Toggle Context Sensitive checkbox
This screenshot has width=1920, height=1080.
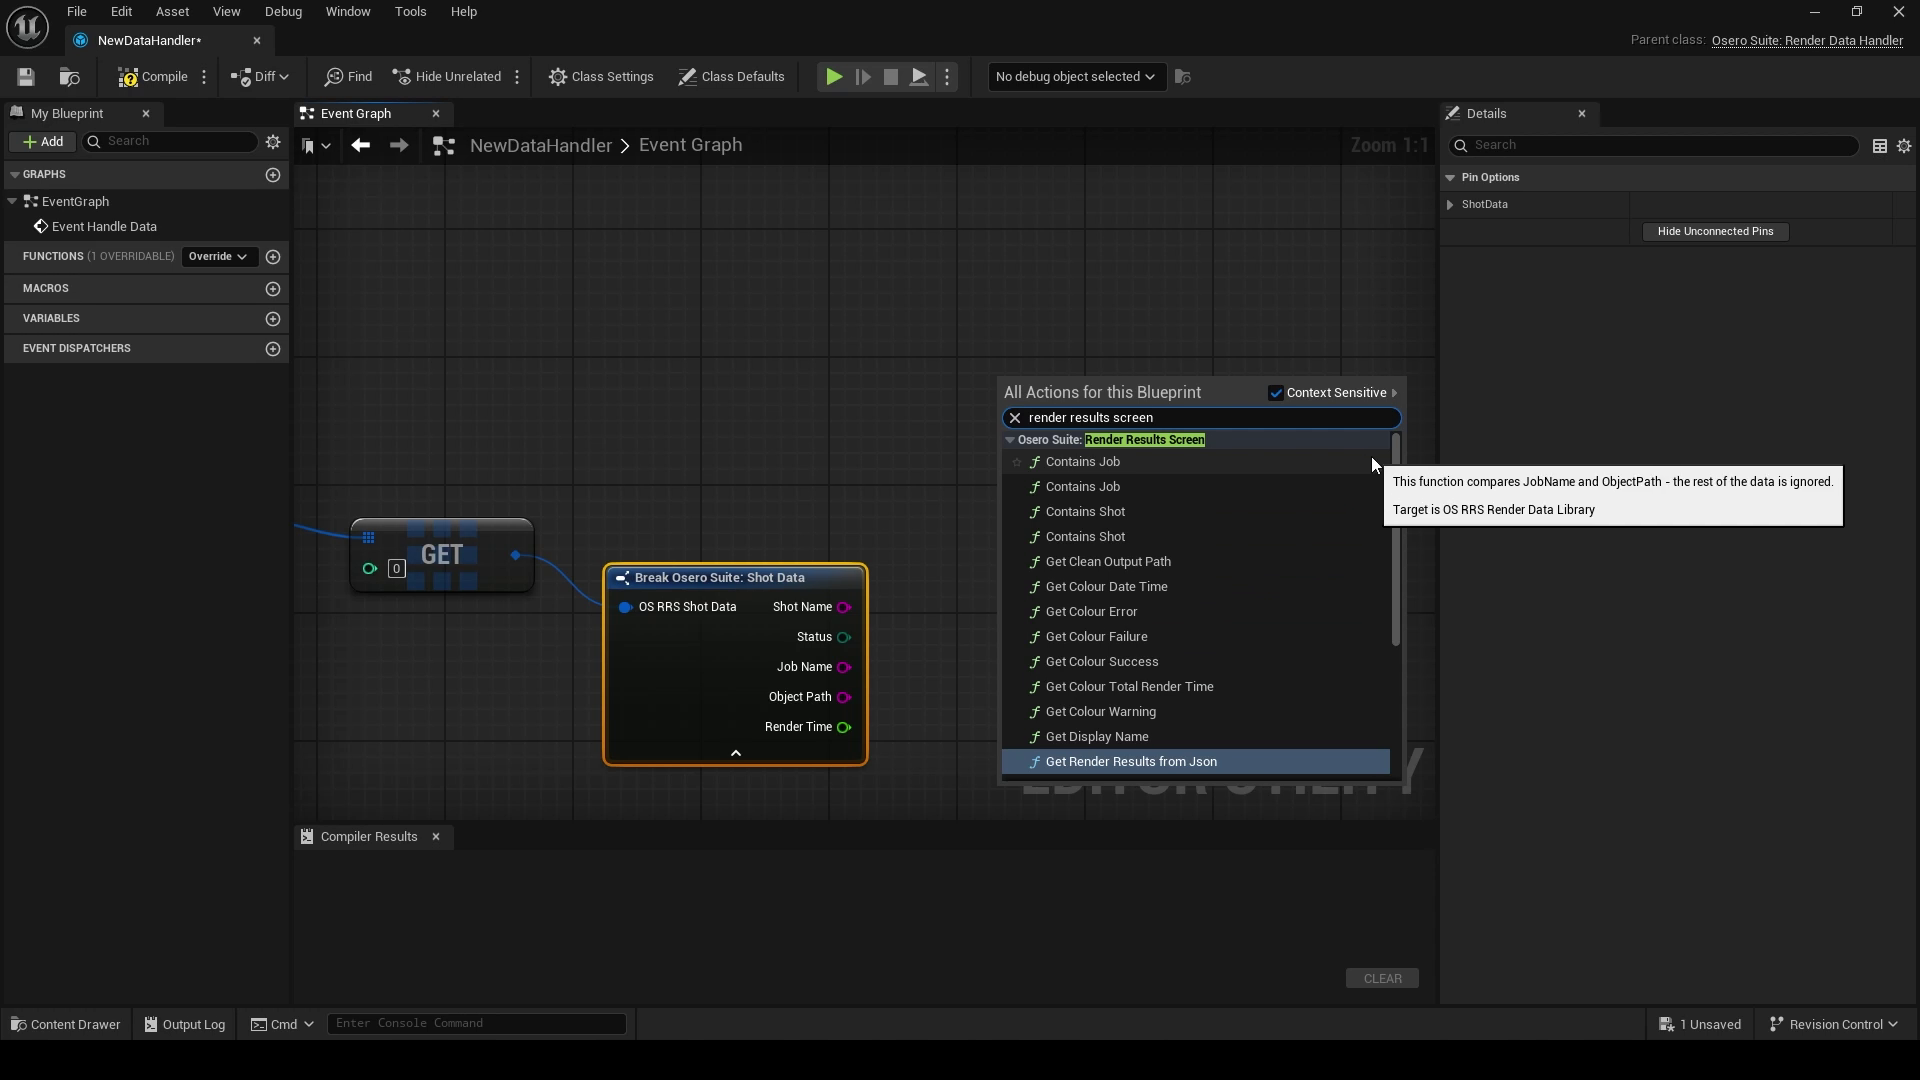(1276, 393)
